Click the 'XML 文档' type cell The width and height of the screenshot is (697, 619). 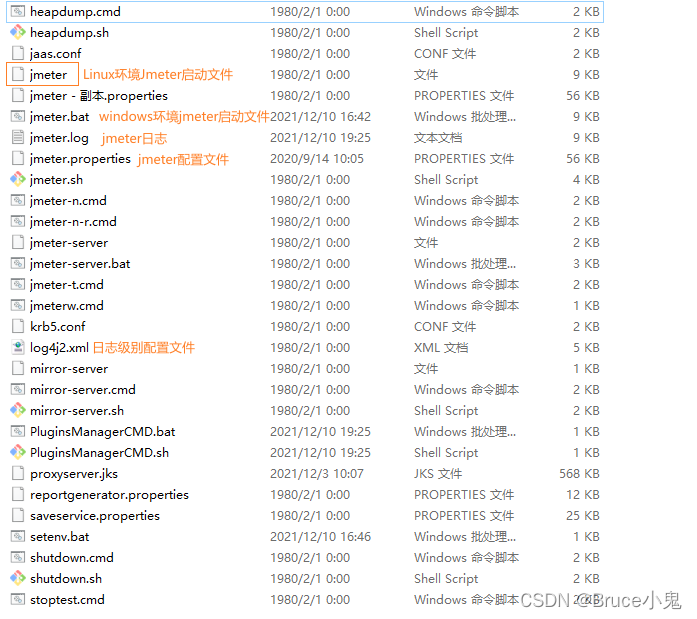pyautogui.click(x=441, y=347)
